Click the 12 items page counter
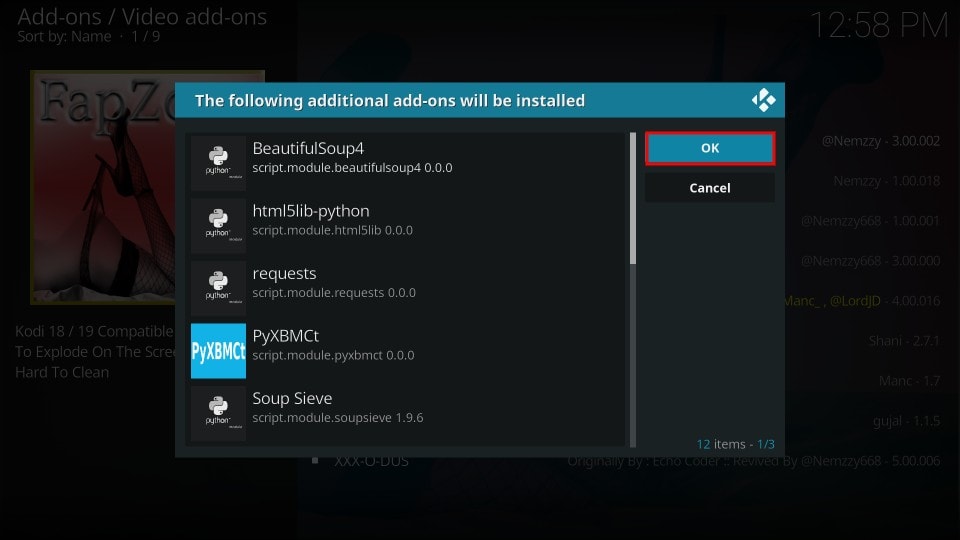Image resolution: width=960 pixels, height=540 pixels. (735, 444)
